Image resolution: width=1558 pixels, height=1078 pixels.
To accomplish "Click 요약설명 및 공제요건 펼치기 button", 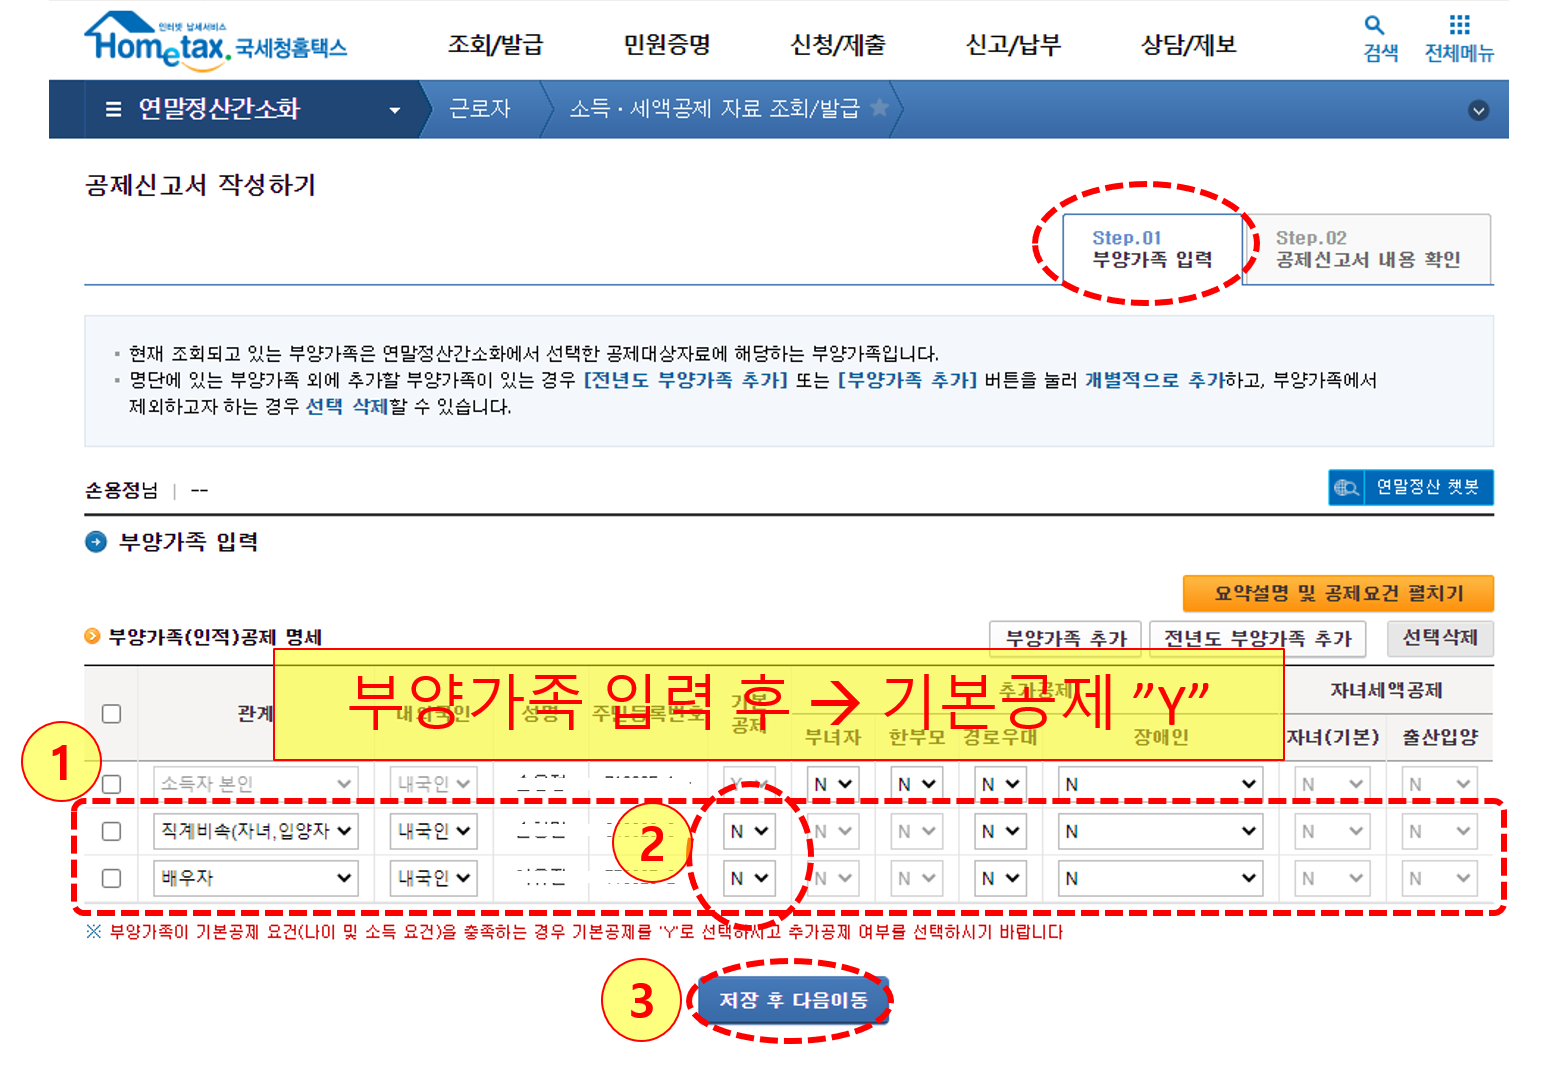I will click(x=1338, y=593).
